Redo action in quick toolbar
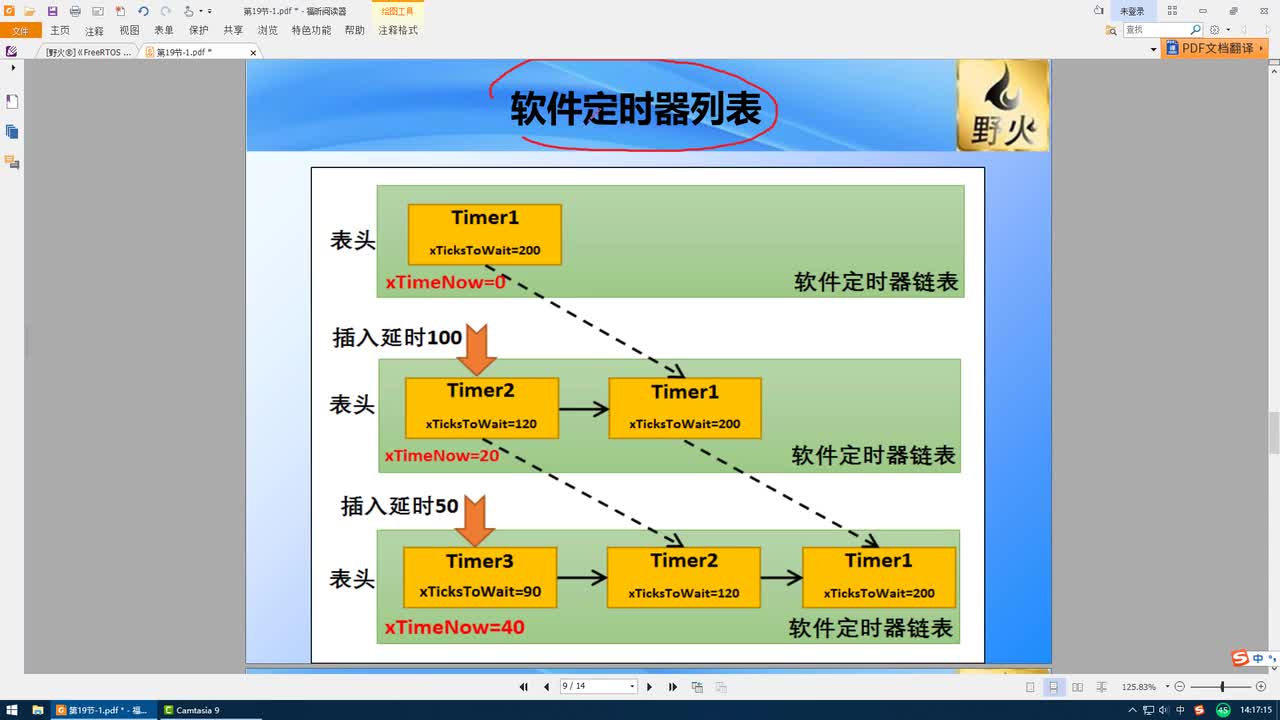The width and height of the screenshot is (1280, 720). pyautogui.click(x=166, y=11)
